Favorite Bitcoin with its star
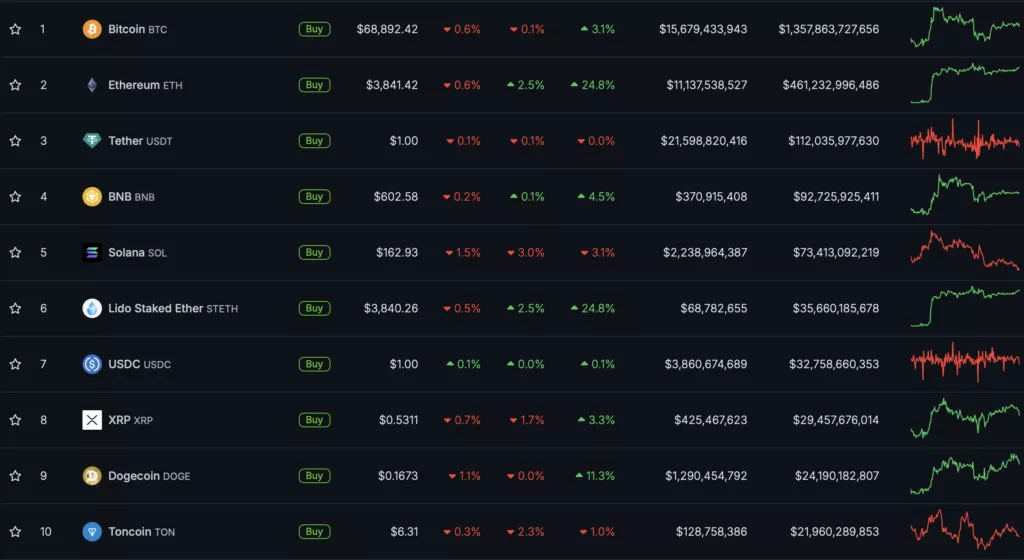The height and width of the screenshot is (560, 1024). pyautogui.click(x=15, y=29)
